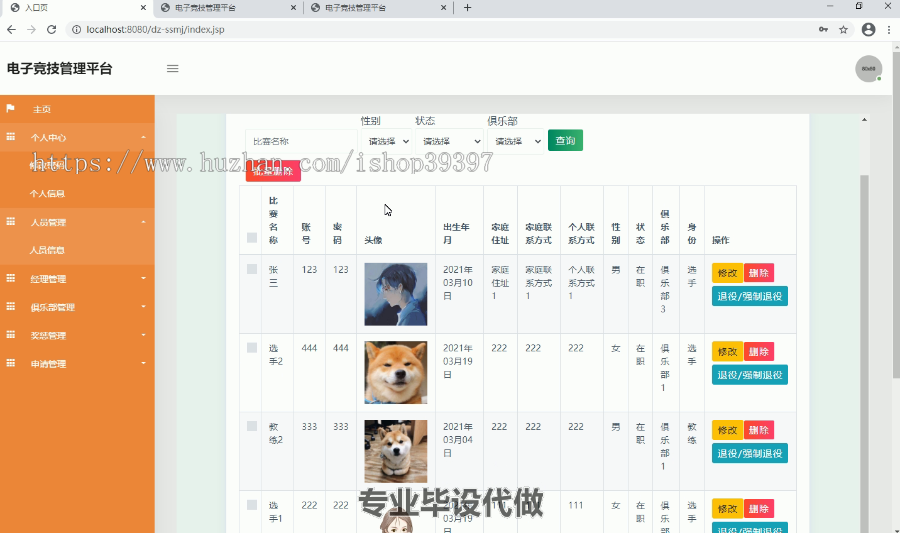
Task: Open 选手2's smiling Shiba avatar
Action: [395, 373]
